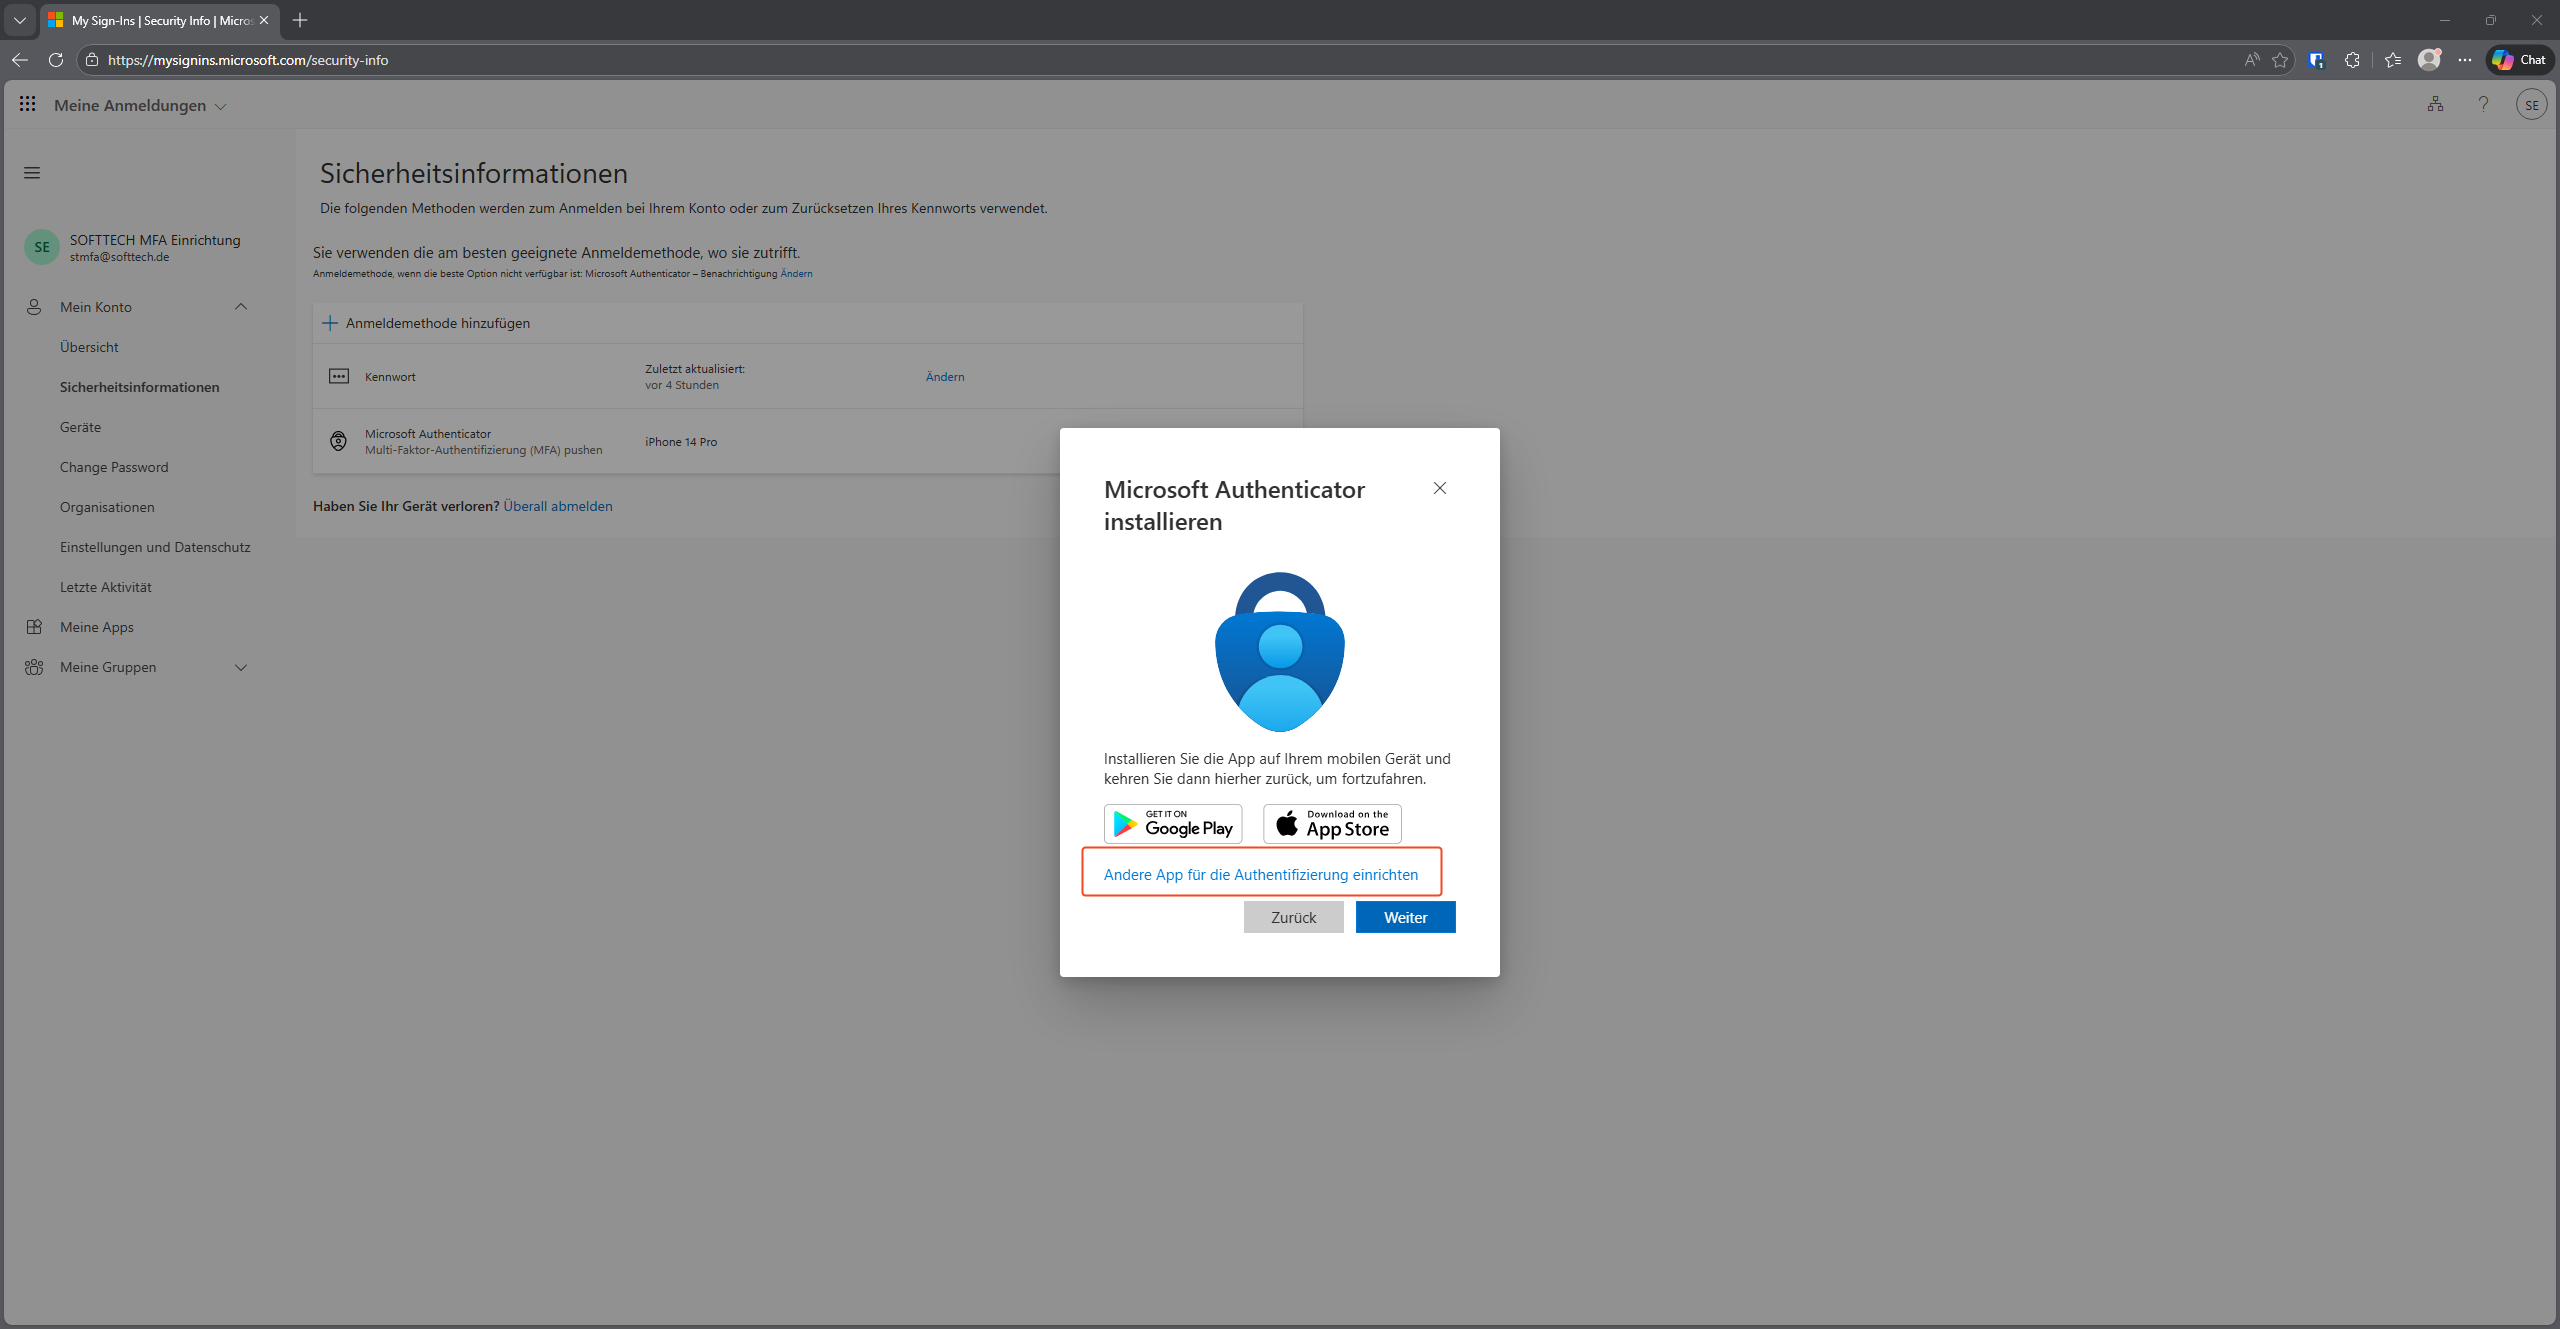Open the SE account manager avatar
2560x1329 pixels.
[x=2531, y=104]
